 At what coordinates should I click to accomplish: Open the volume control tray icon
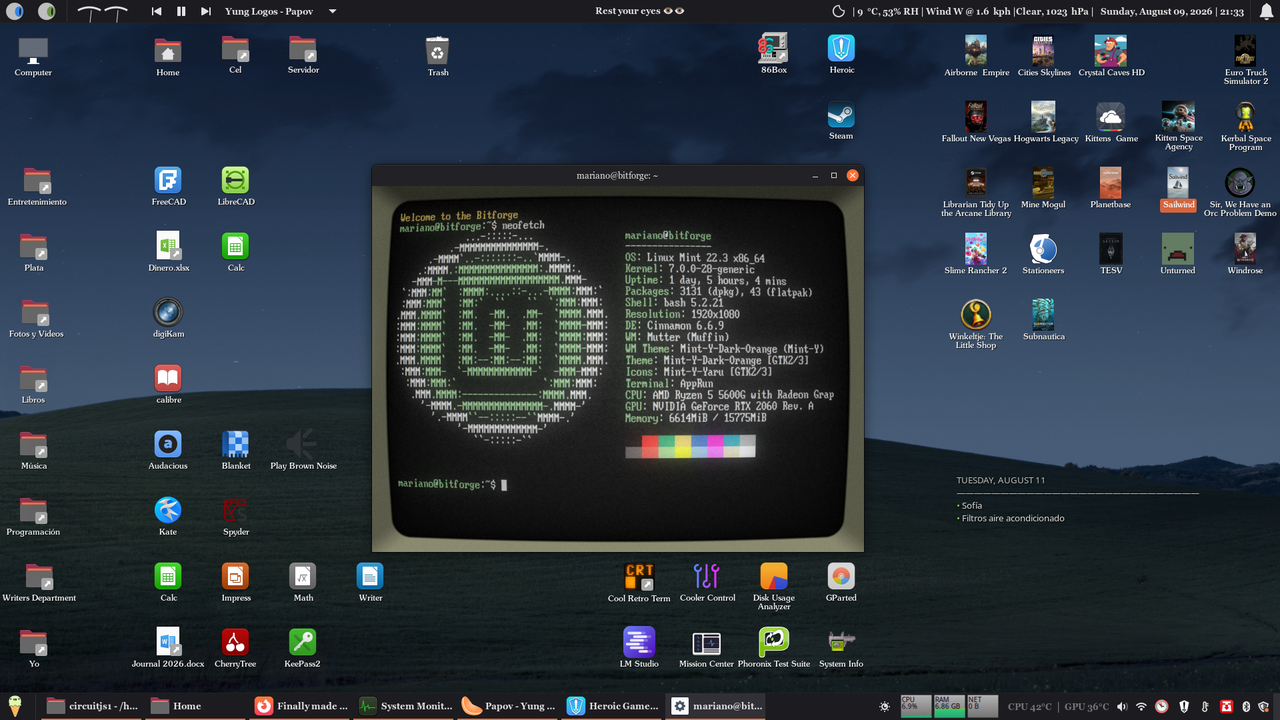[x=1122, y=706]
